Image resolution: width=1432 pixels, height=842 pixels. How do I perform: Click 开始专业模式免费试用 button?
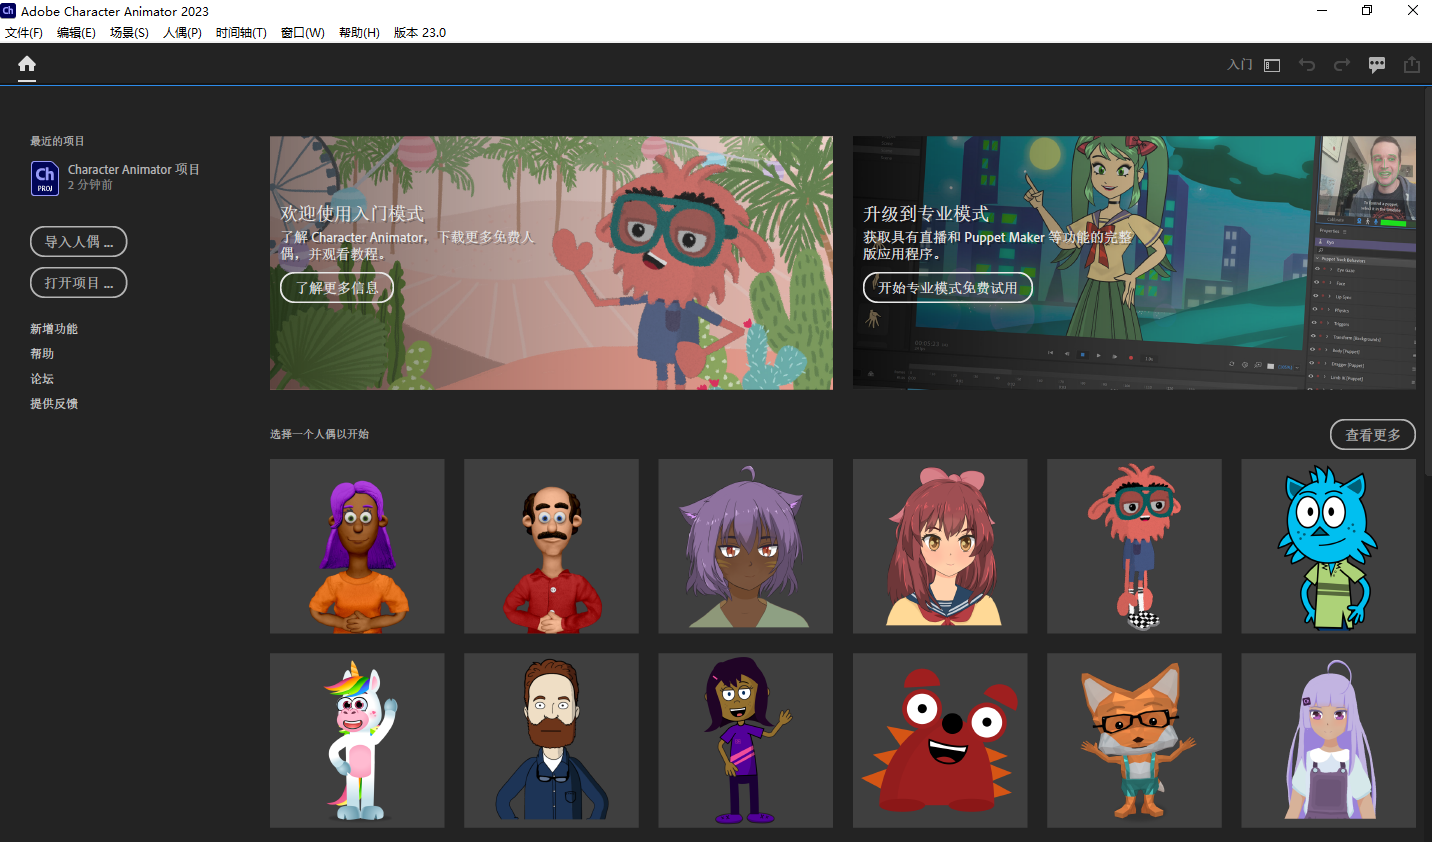click(x=947, y=288)
